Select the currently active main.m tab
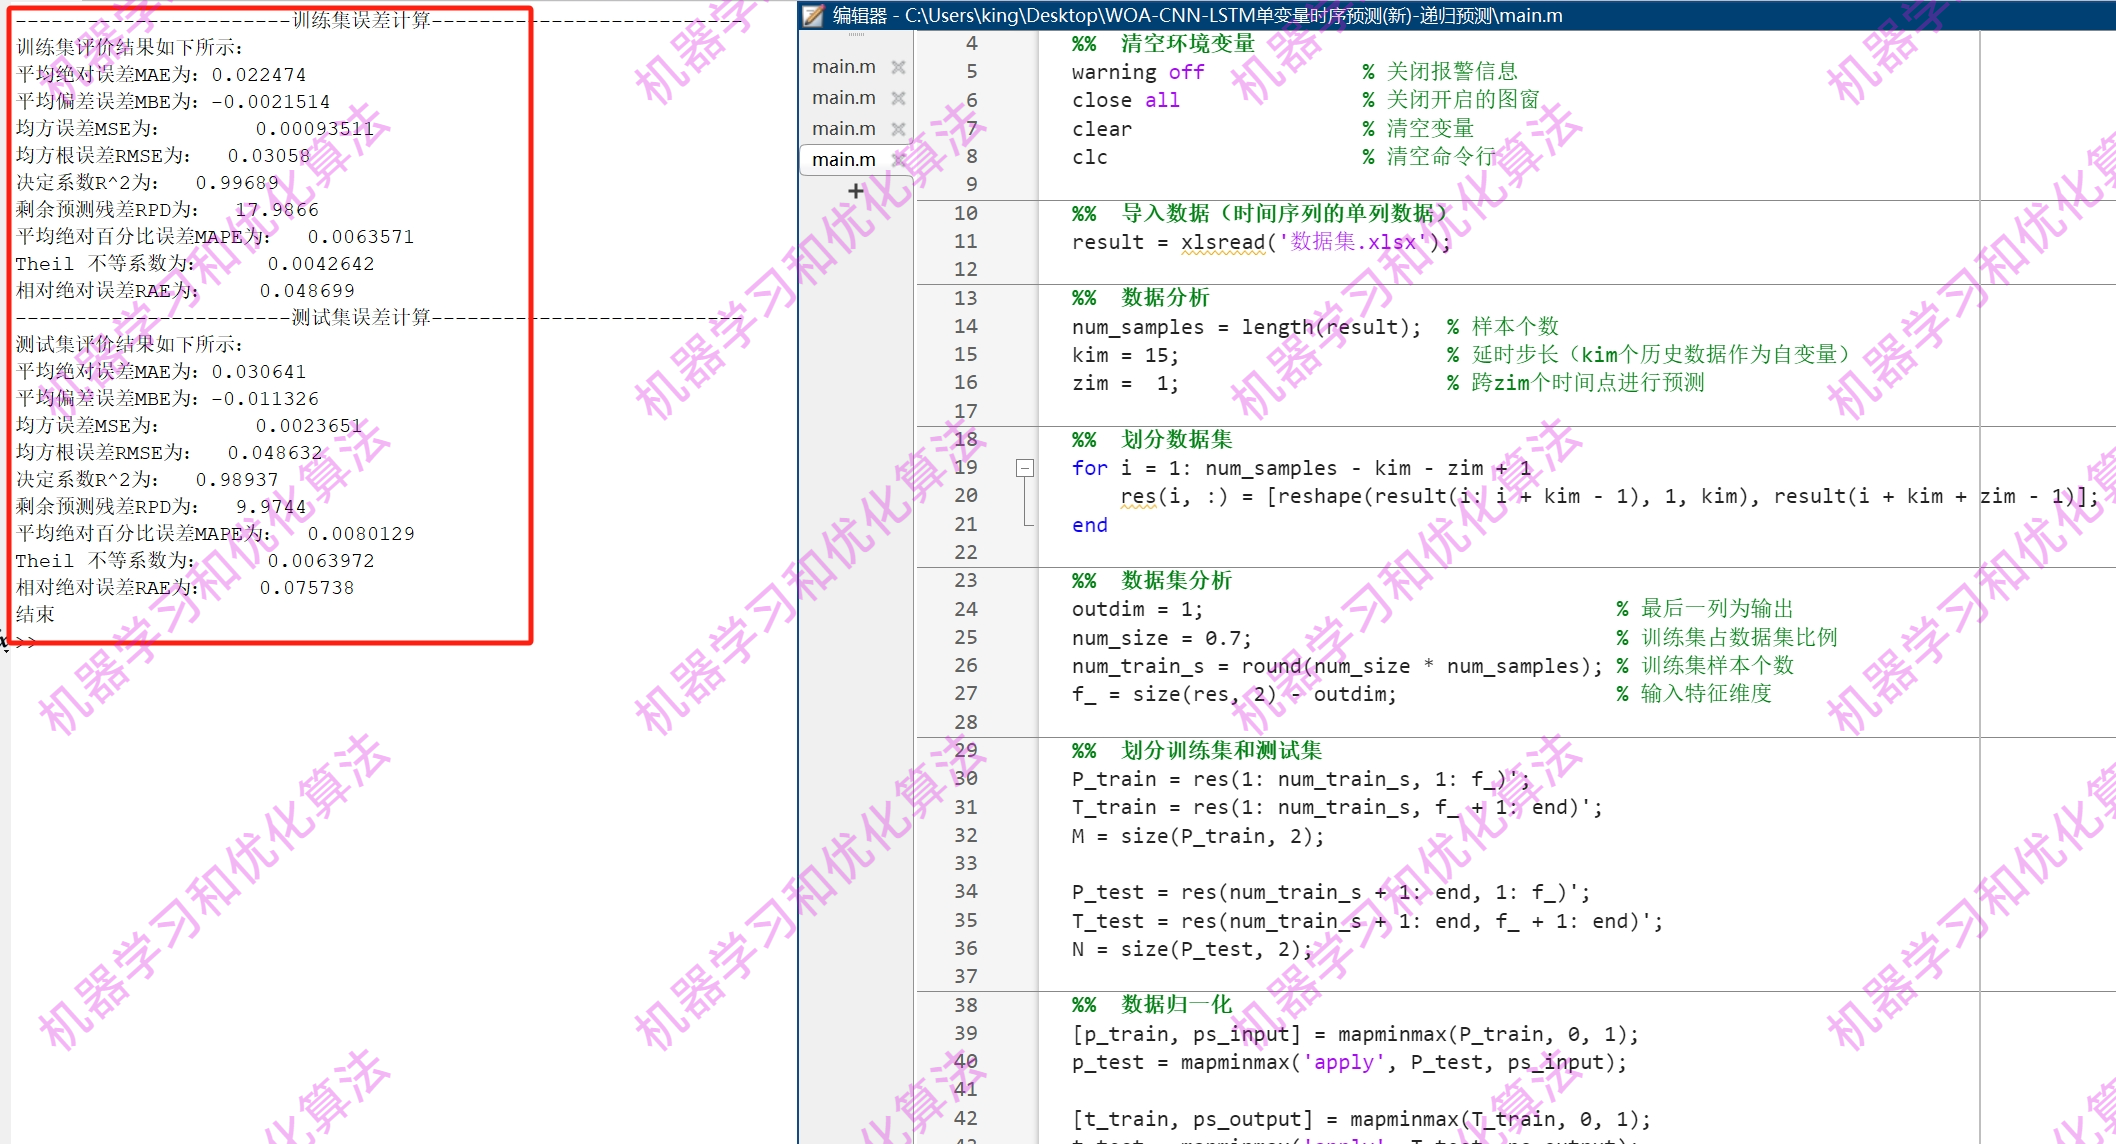Viewport: 2116px width, 1144px height. [843, 160]
